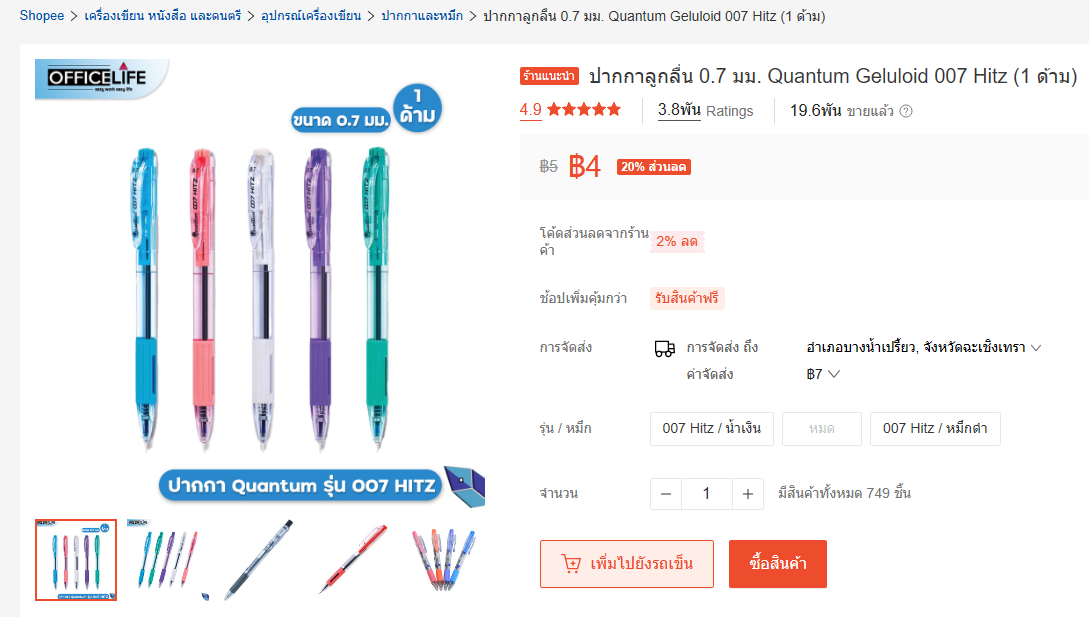Select the 007 Hitz / หมึกดำ option

935,429
